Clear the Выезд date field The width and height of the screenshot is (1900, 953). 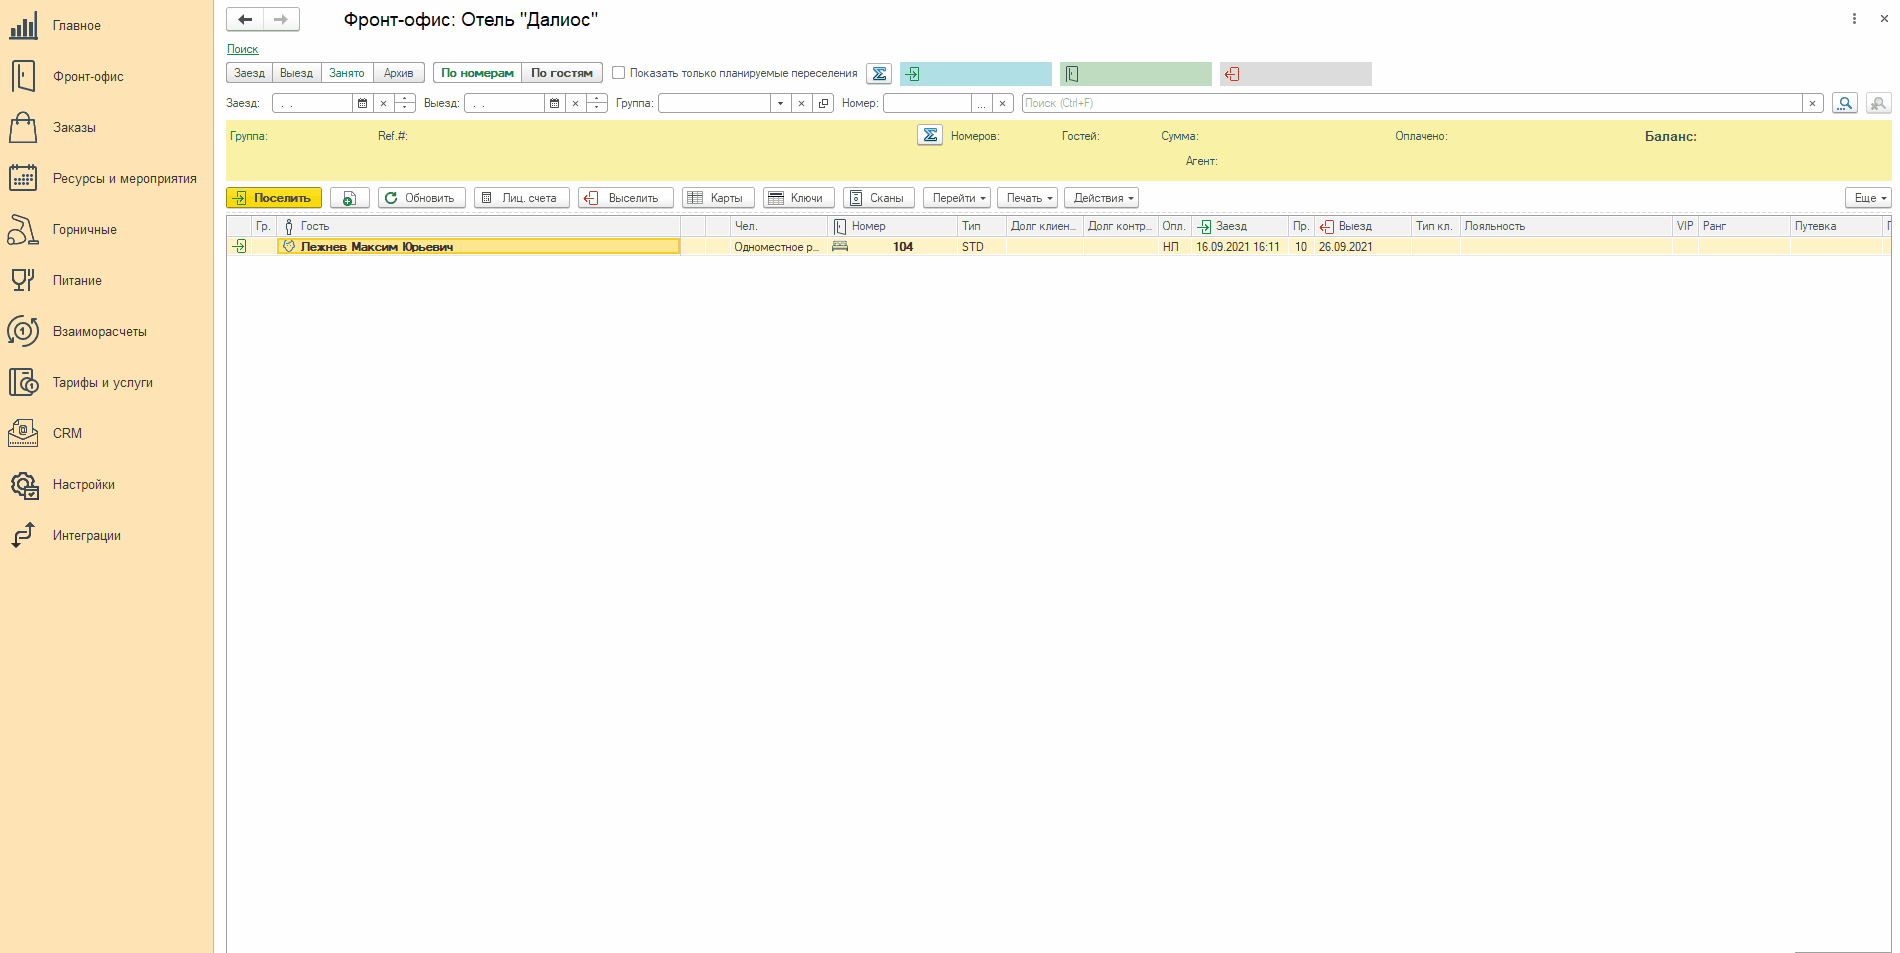tap(575, 103)
